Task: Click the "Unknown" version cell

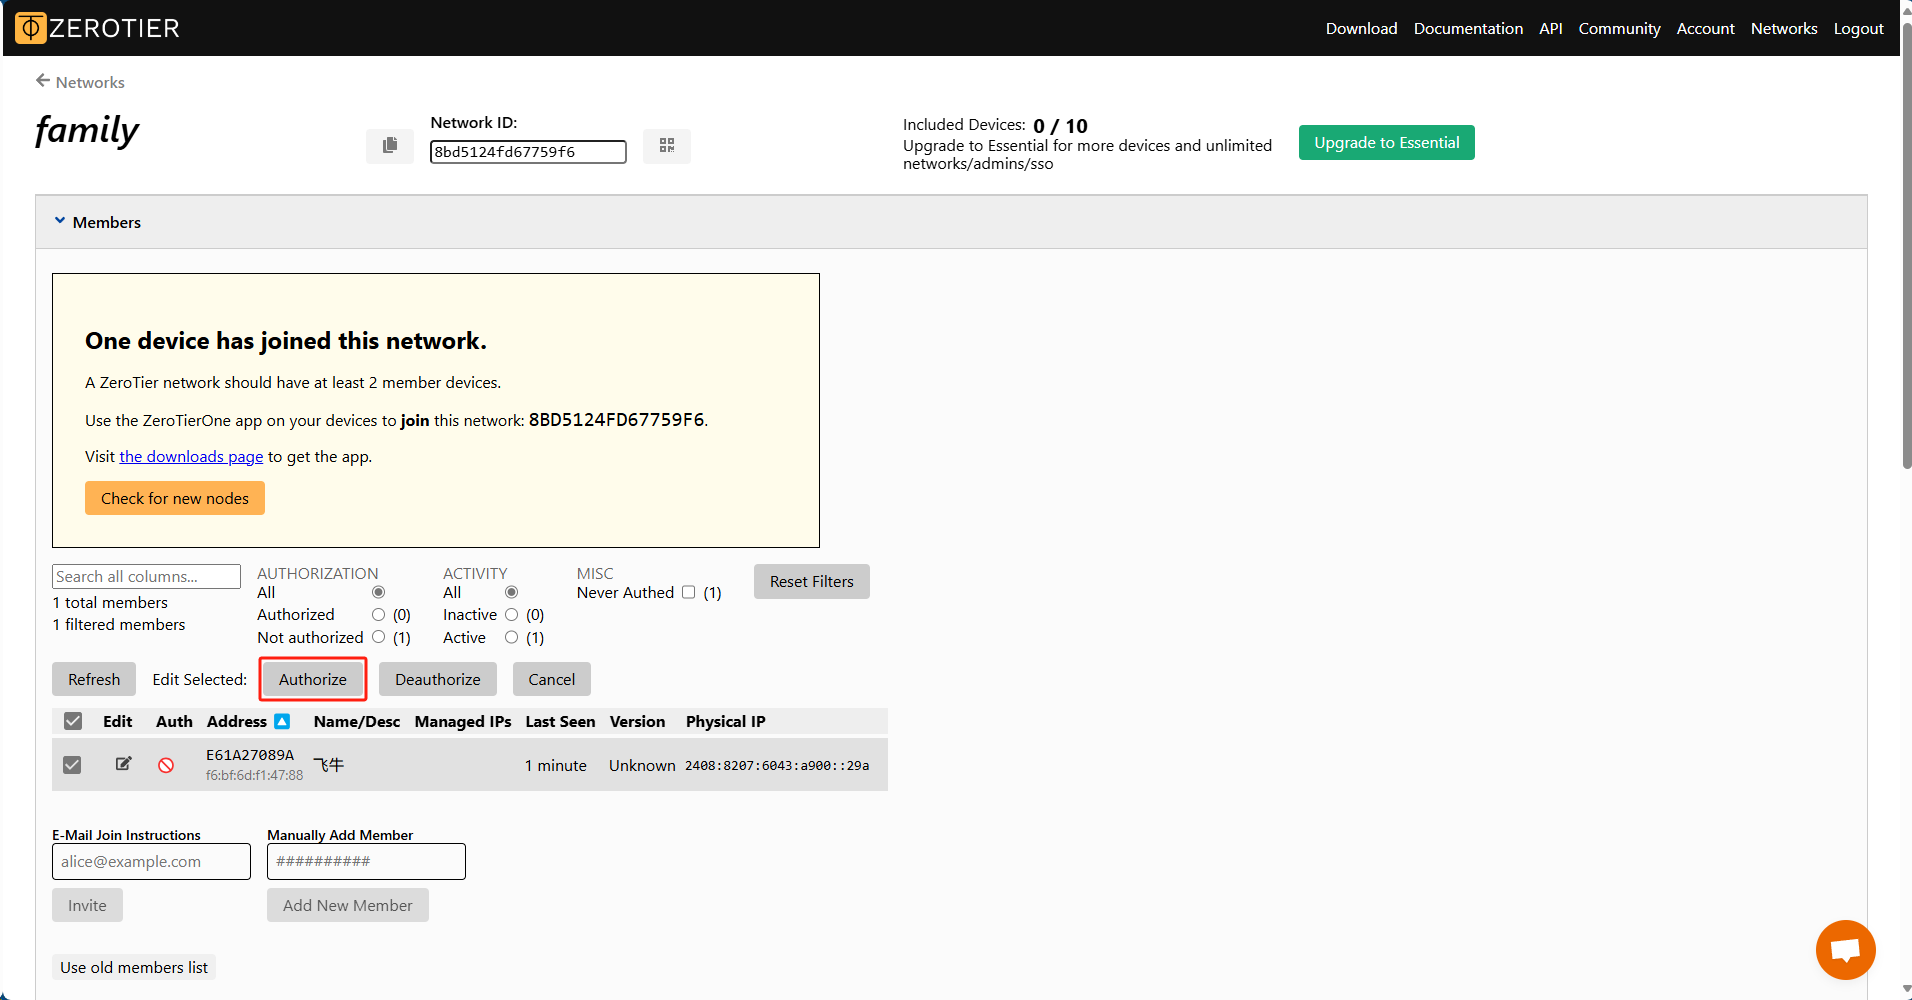Action: (x=642, y=765)
